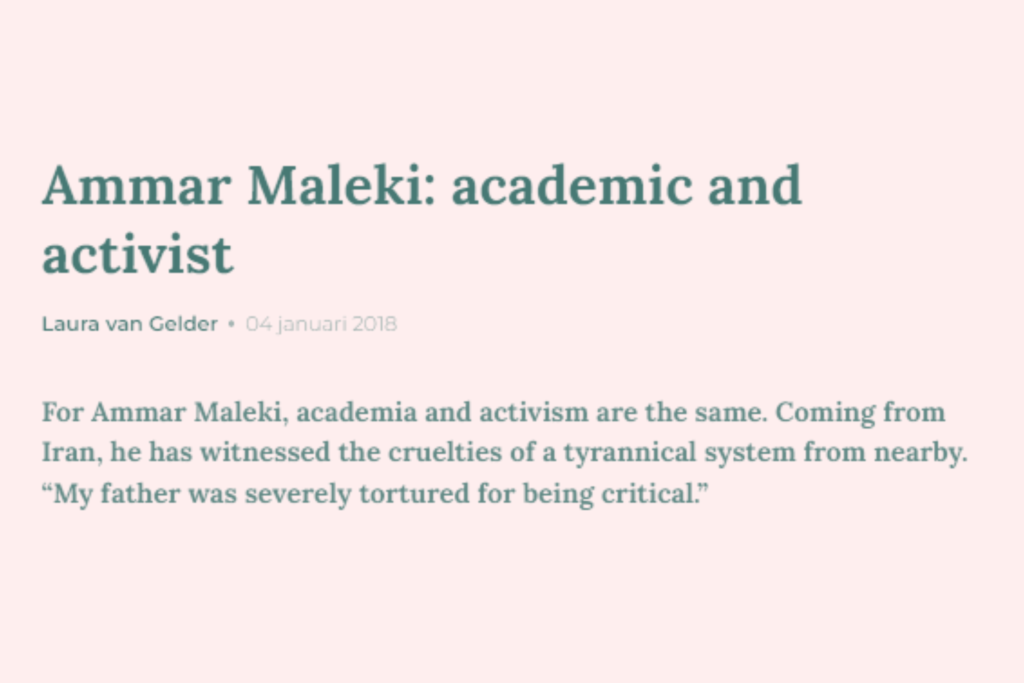Select the date 04 januari 2018
The height and width of the screenshot is (683, 1024).
pyautogui.click(x=321, y=324)
